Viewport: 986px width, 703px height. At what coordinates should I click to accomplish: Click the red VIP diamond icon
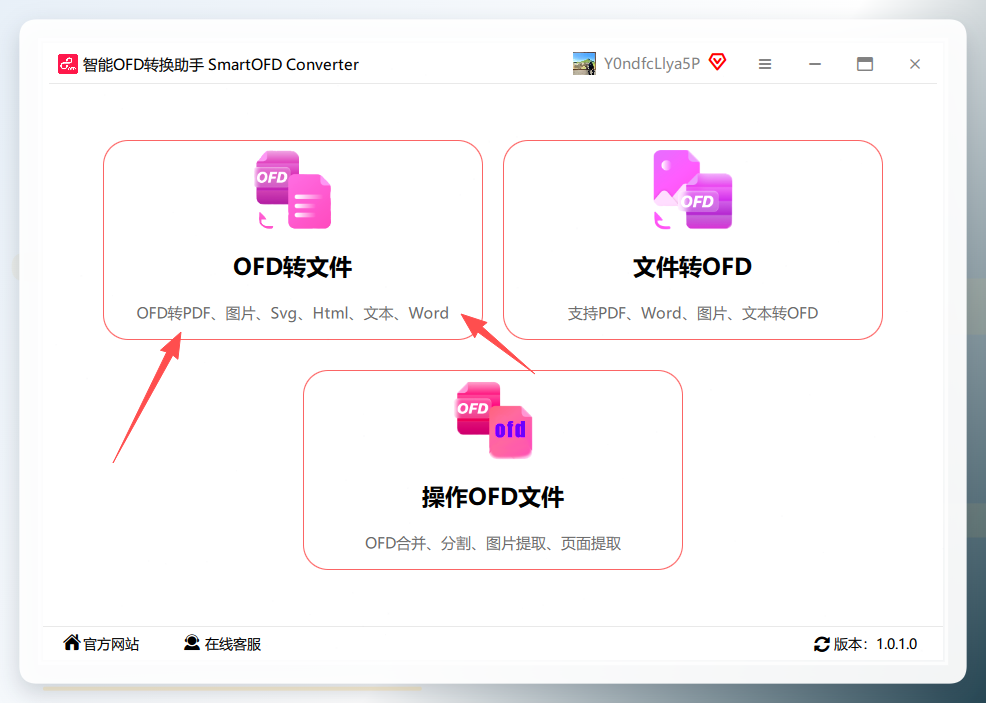(x=717, y=62)
